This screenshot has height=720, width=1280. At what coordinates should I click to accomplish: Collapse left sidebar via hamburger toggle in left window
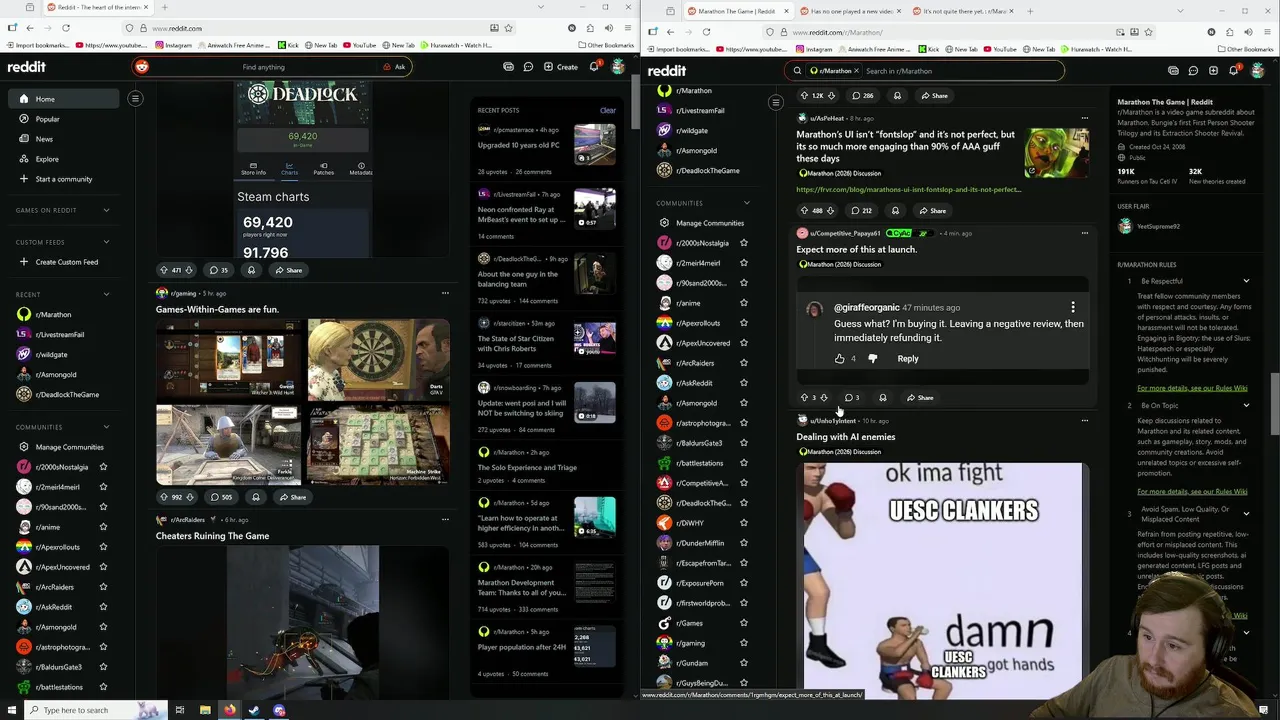click(x=135, y=98)
